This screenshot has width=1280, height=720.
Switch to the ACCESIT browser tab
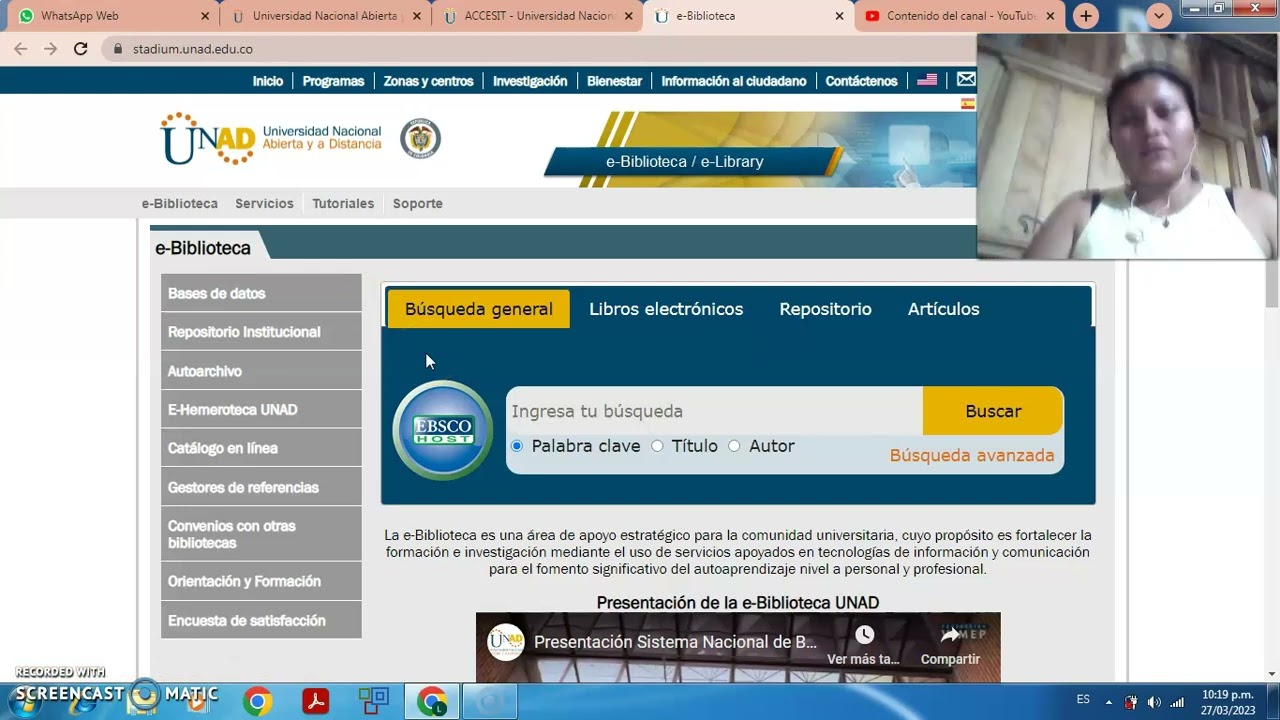tap(538, 16)
